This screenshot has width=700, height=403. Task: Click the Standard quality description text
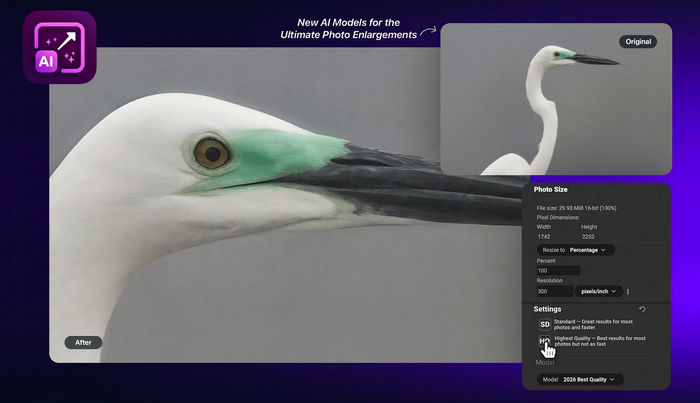point(593,324)
